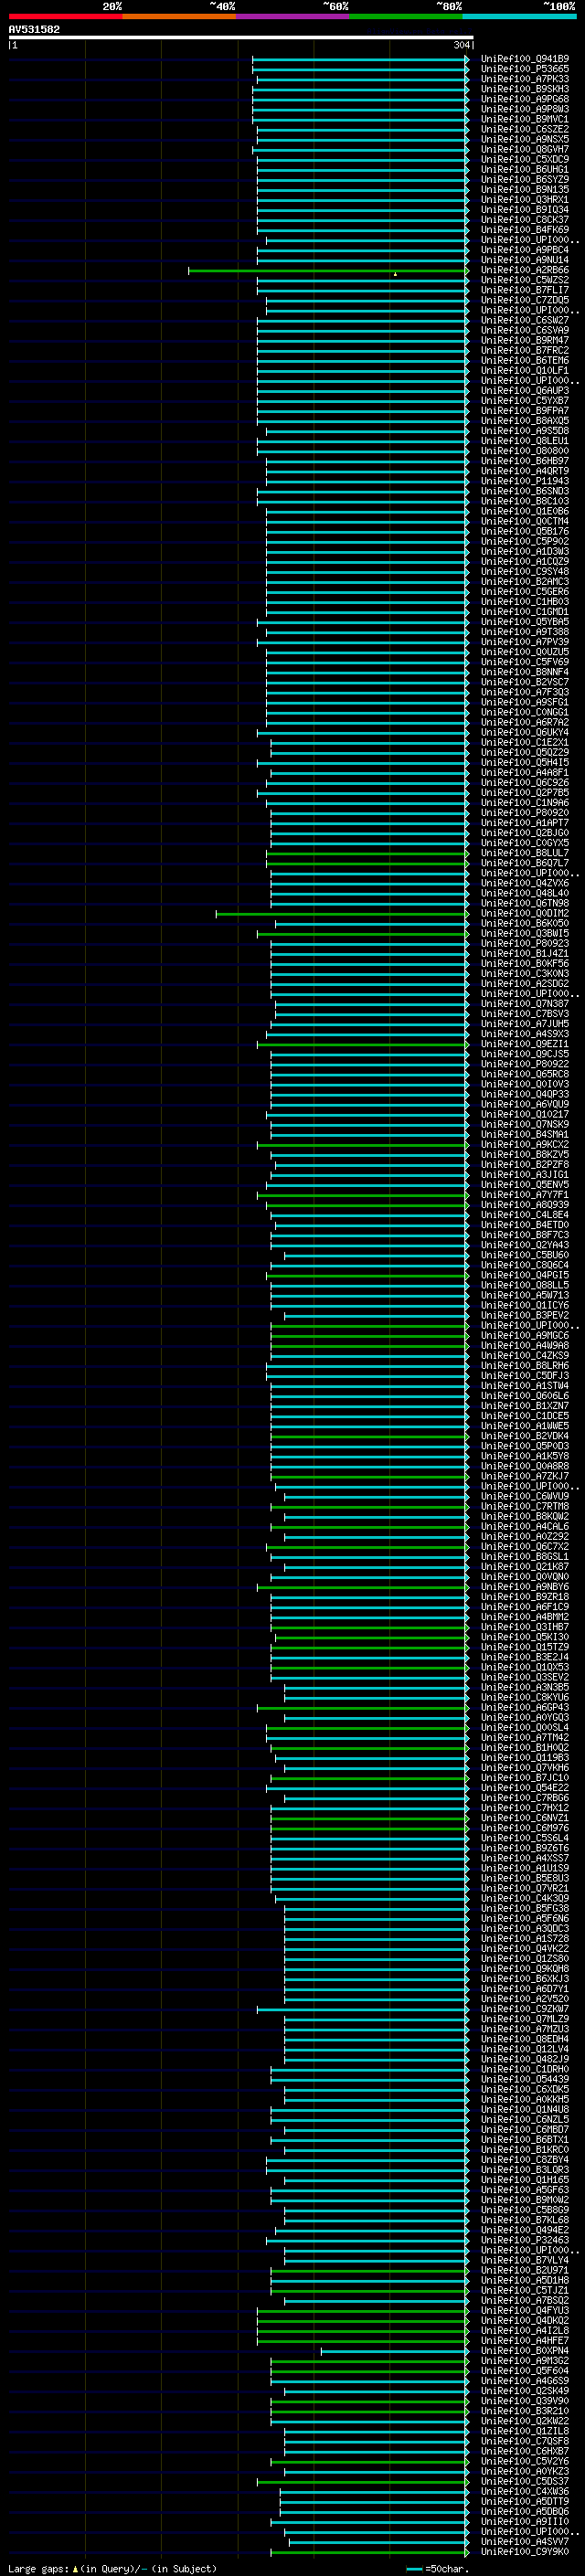Screen dimensions: 585x2576
Task: Select the UniRef100_Q8GVH7 label
Action: [x=524, y=149]
